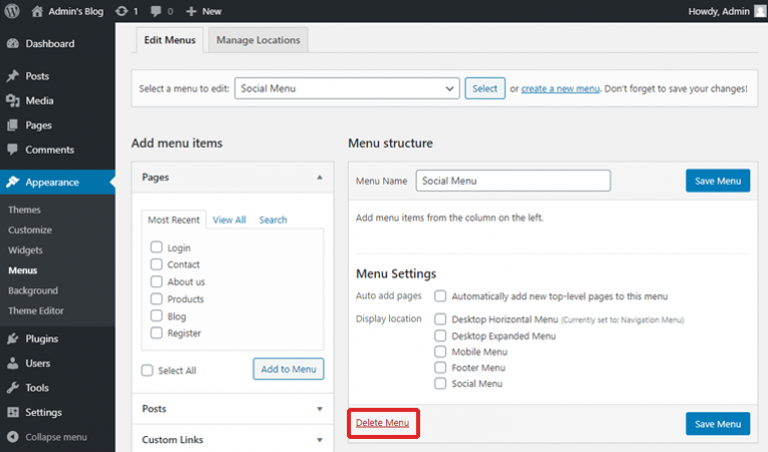768x452 pixels.
Task: Switch to the View All pages tab
Action: 229,220
